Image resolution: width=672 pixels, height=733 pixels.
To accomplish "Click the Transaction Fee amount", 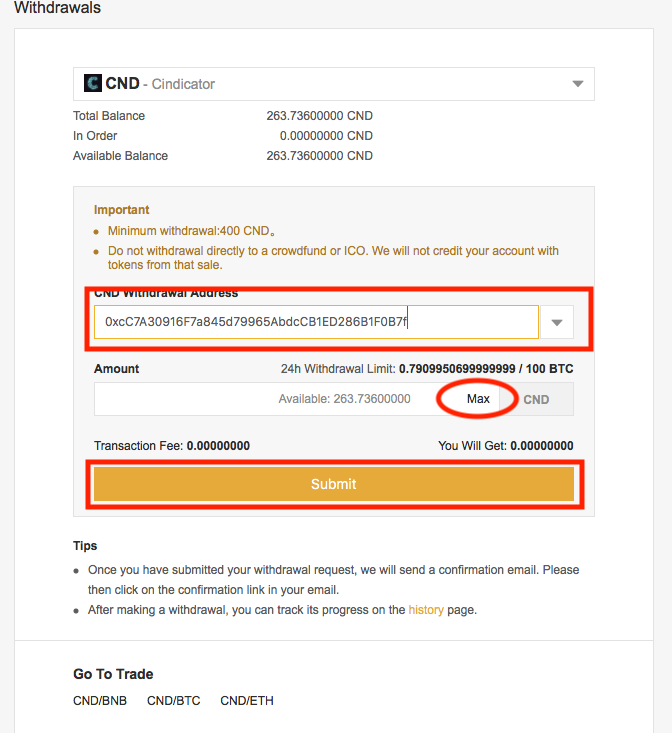I will click(x=218, y=446).
